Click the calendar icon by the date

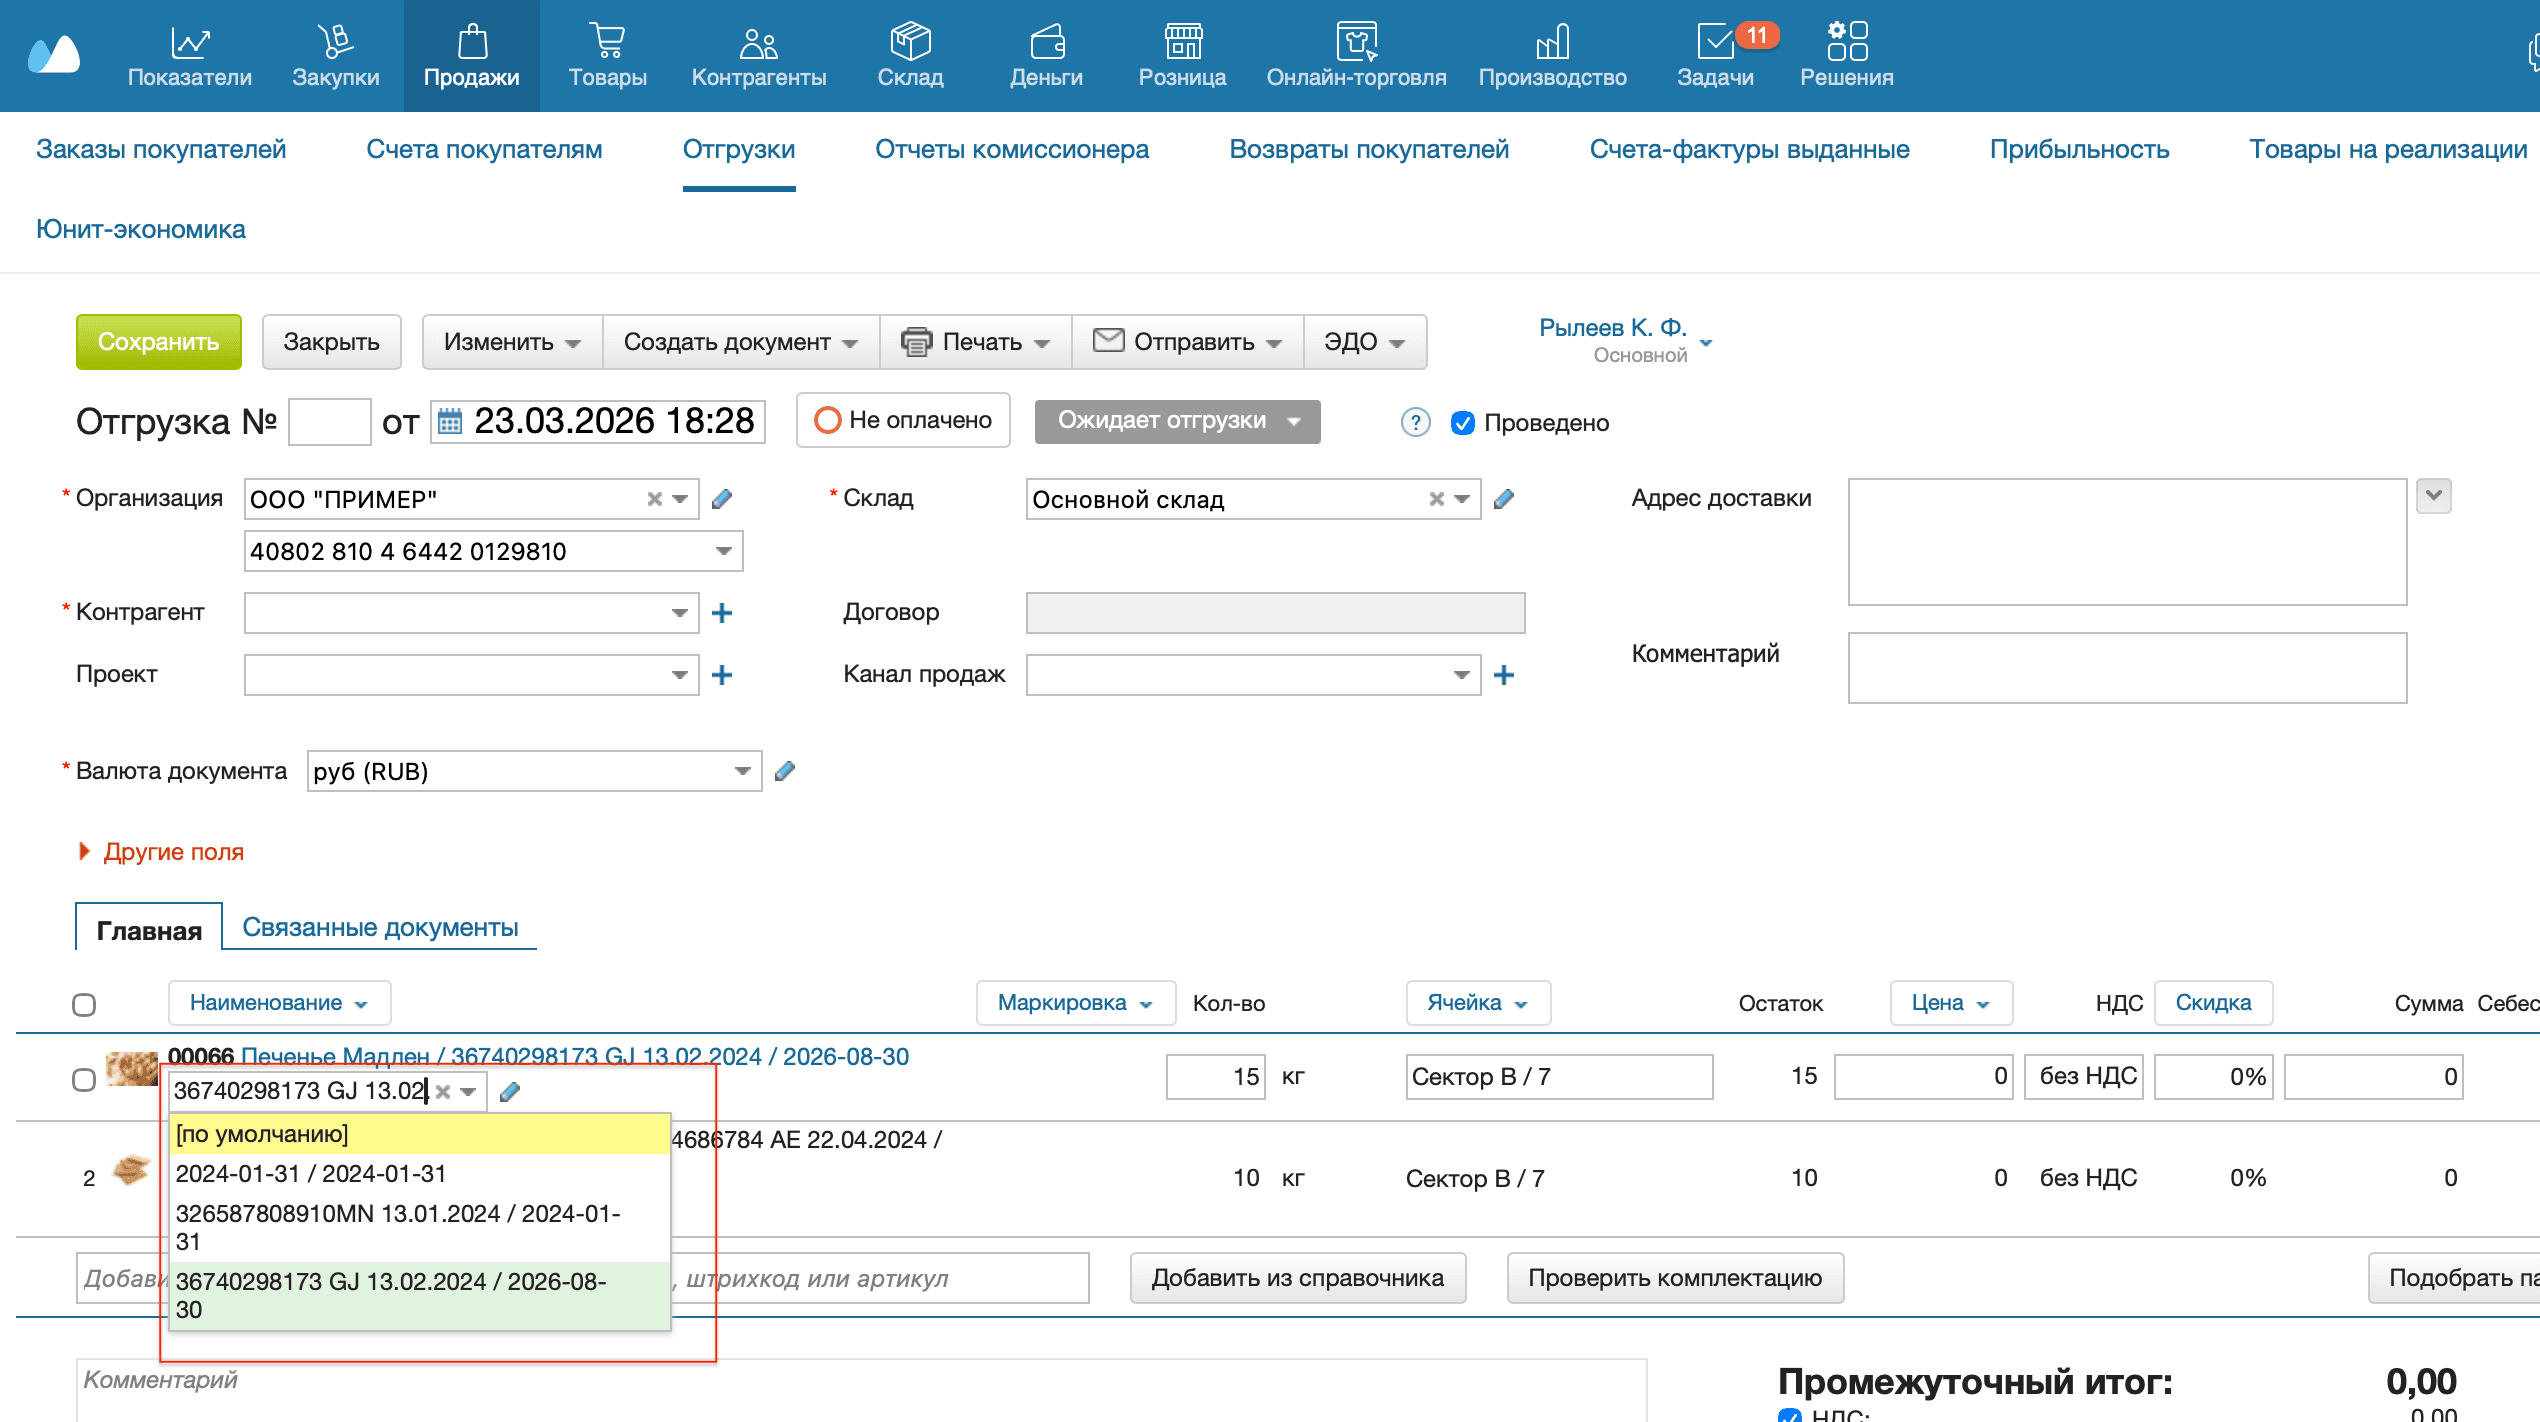[450, 421]
